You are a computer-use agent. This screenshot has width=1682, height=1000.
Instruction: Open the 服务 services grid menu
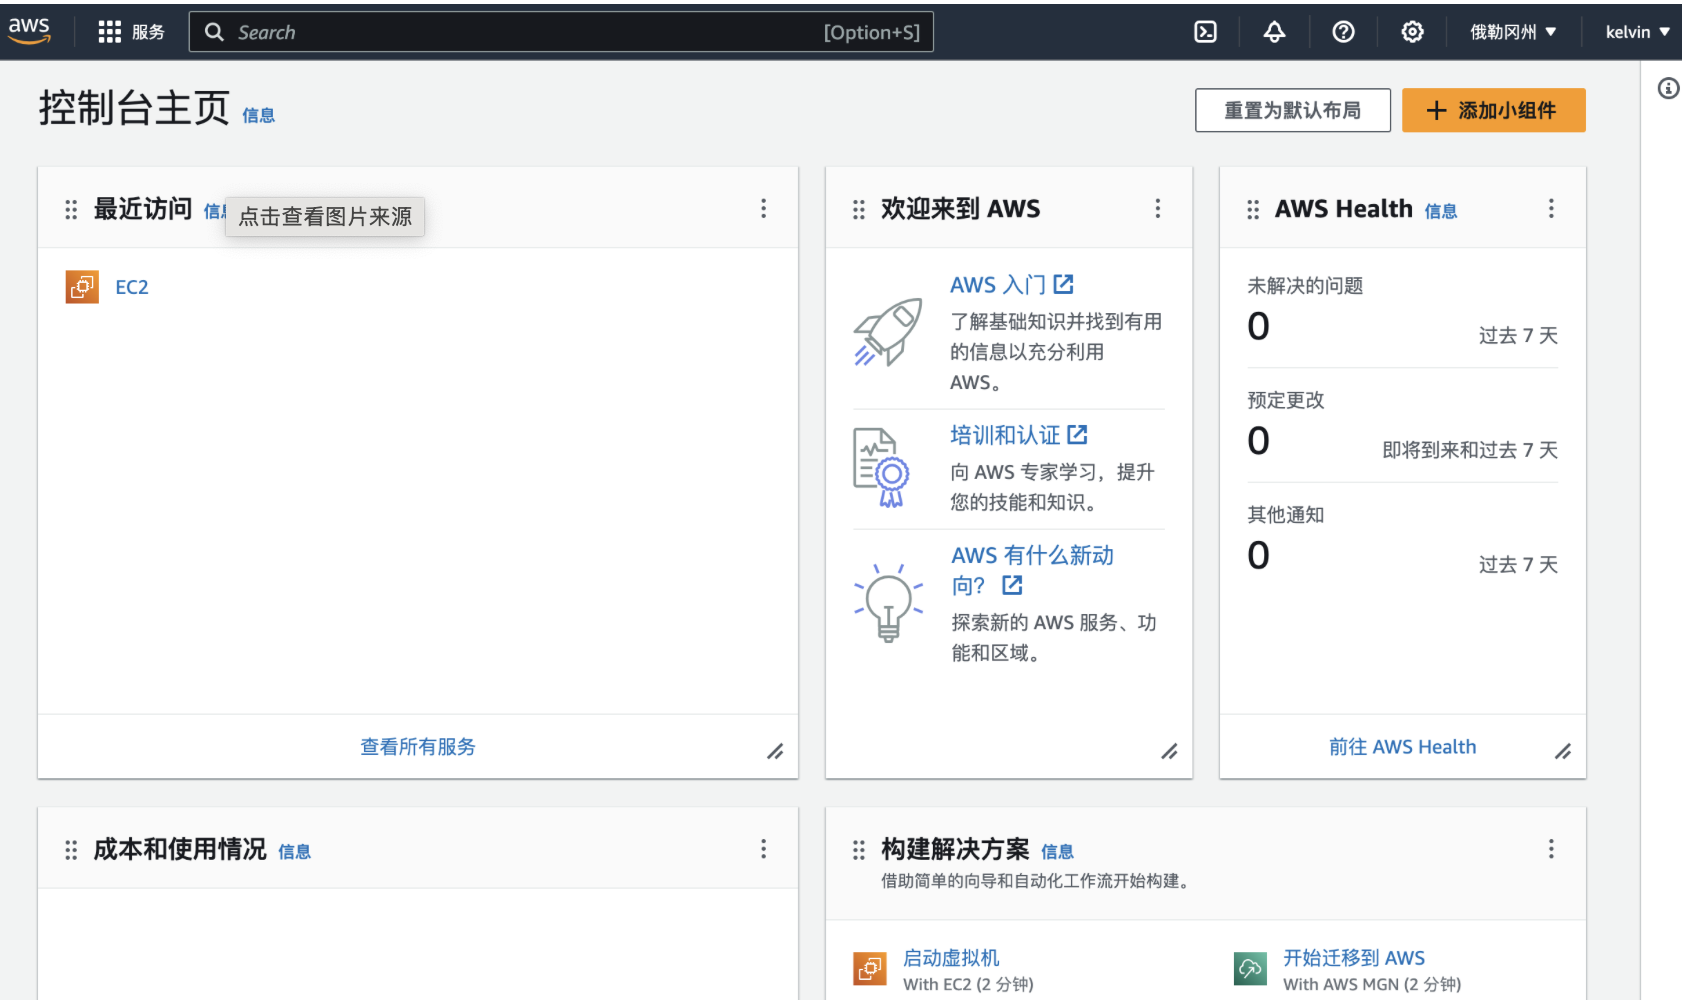pos(131,32)
